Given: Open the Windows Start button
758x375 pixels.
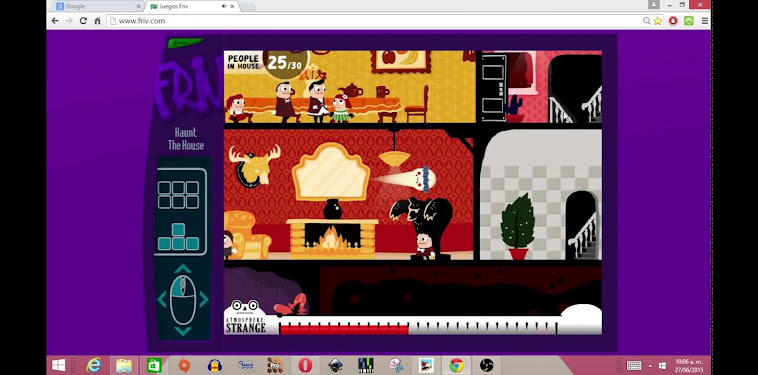Looking at the screenshot, I should 59,365.
